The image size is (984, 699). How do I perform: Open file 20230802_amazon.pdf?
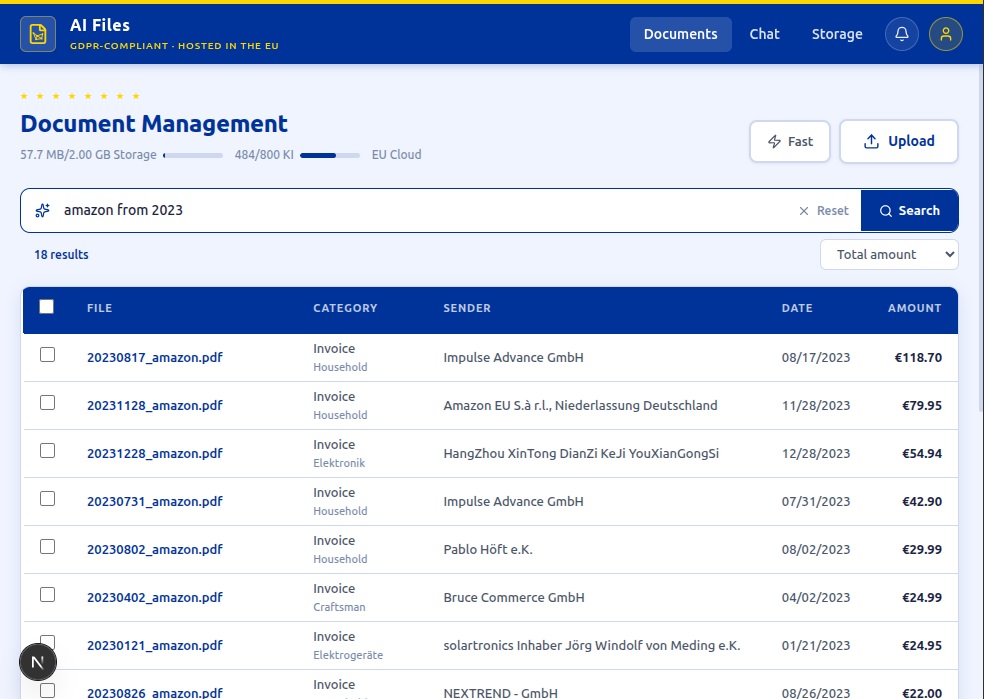pyautogui.click(x=154, y=549)
